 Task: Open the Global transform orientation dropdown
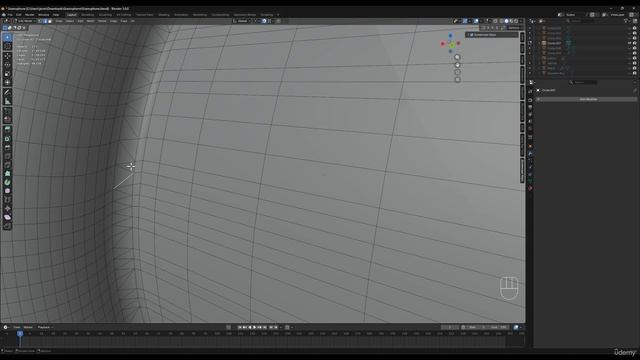(241, 21)
